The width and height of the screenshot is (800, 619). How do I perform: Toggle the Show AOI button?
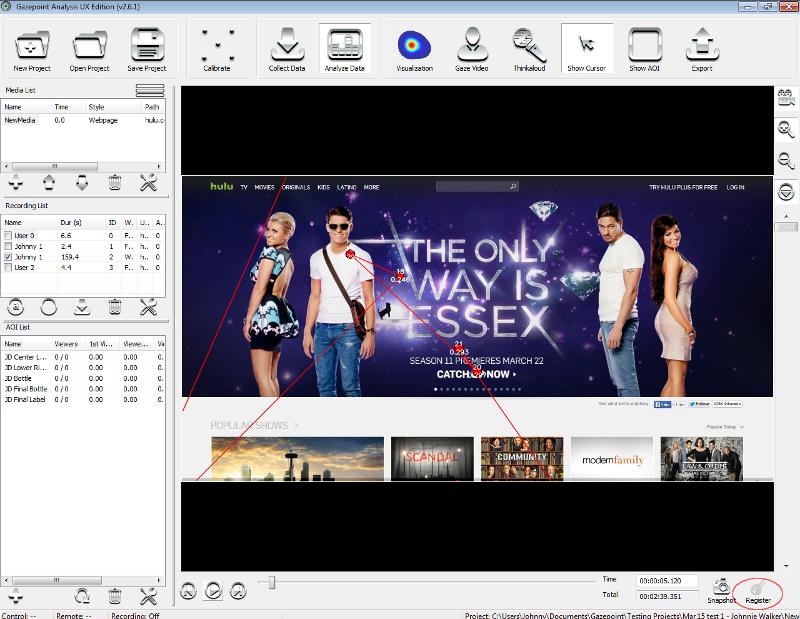[x=644, y=49]
